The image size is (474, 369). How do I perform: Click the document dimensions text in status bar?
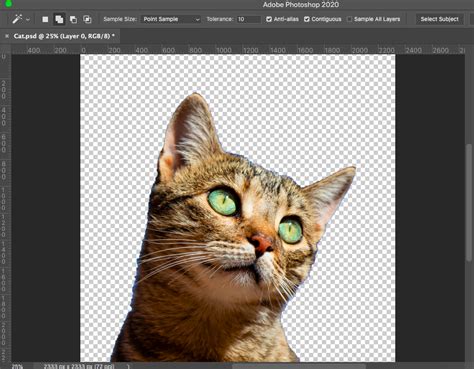[x=79, y=366]
